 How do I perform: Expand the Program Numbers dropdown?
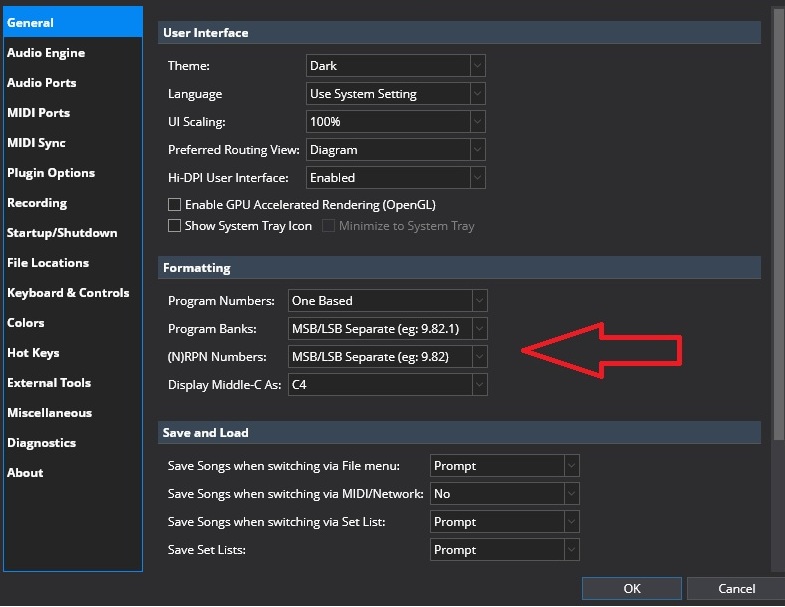click(x=387, y=300)
